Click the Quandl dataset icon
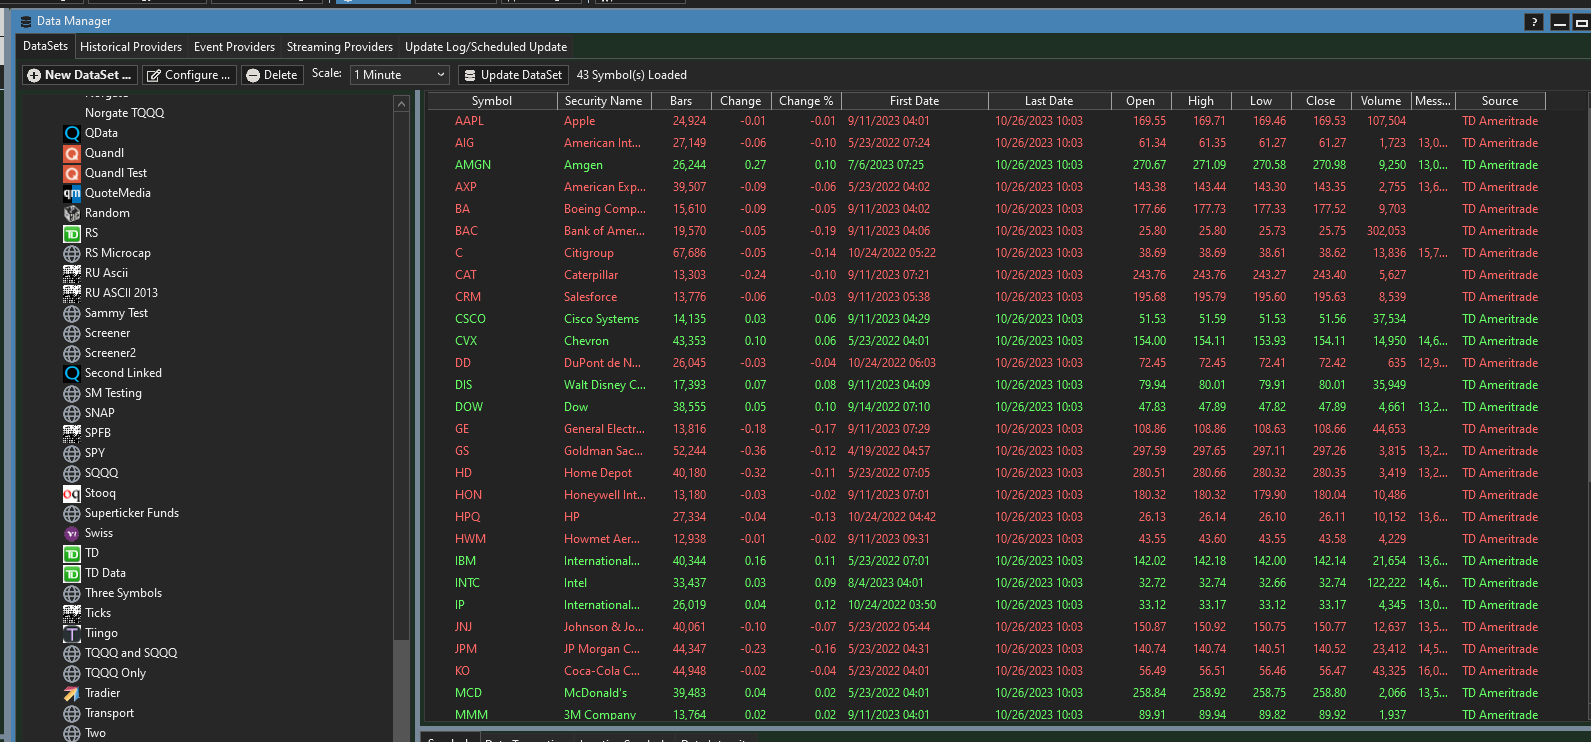1591x742 pixels. click(x=72, y=153)
